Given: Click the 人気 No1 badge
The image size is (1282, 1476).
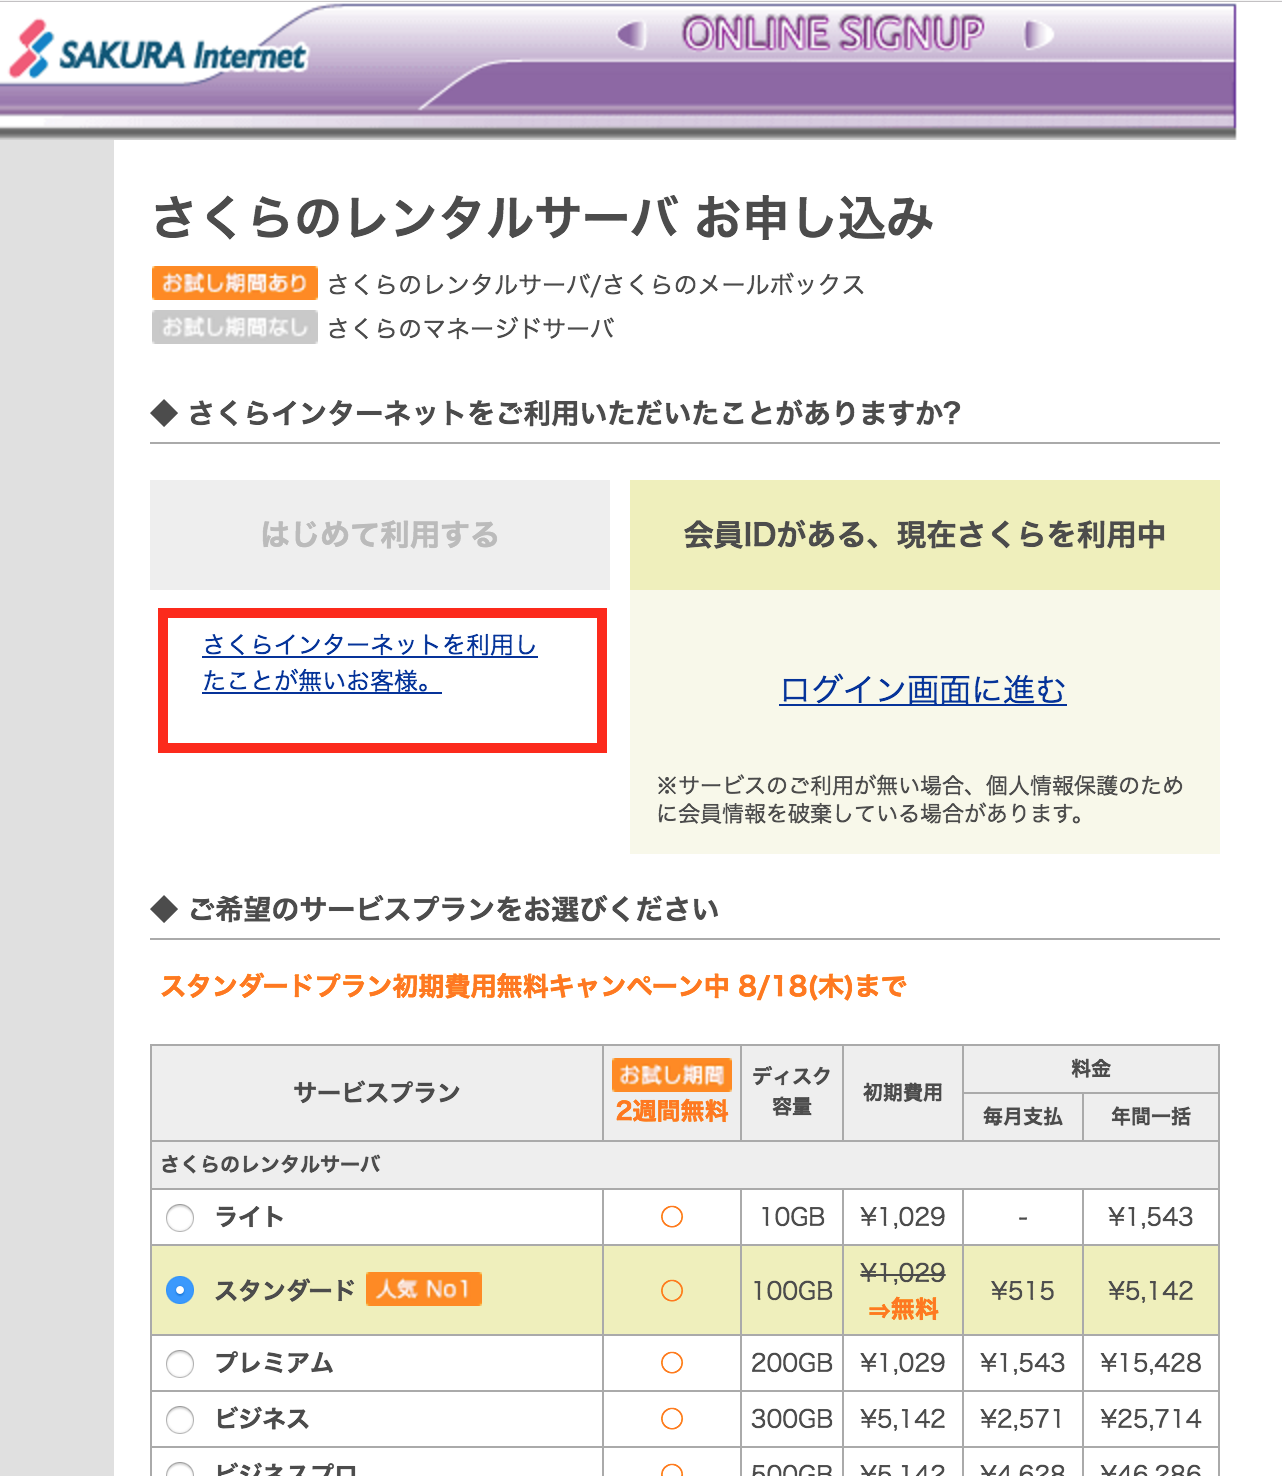Looking at the screenshot, I should pyautogui.click(x=424, y=1289).
